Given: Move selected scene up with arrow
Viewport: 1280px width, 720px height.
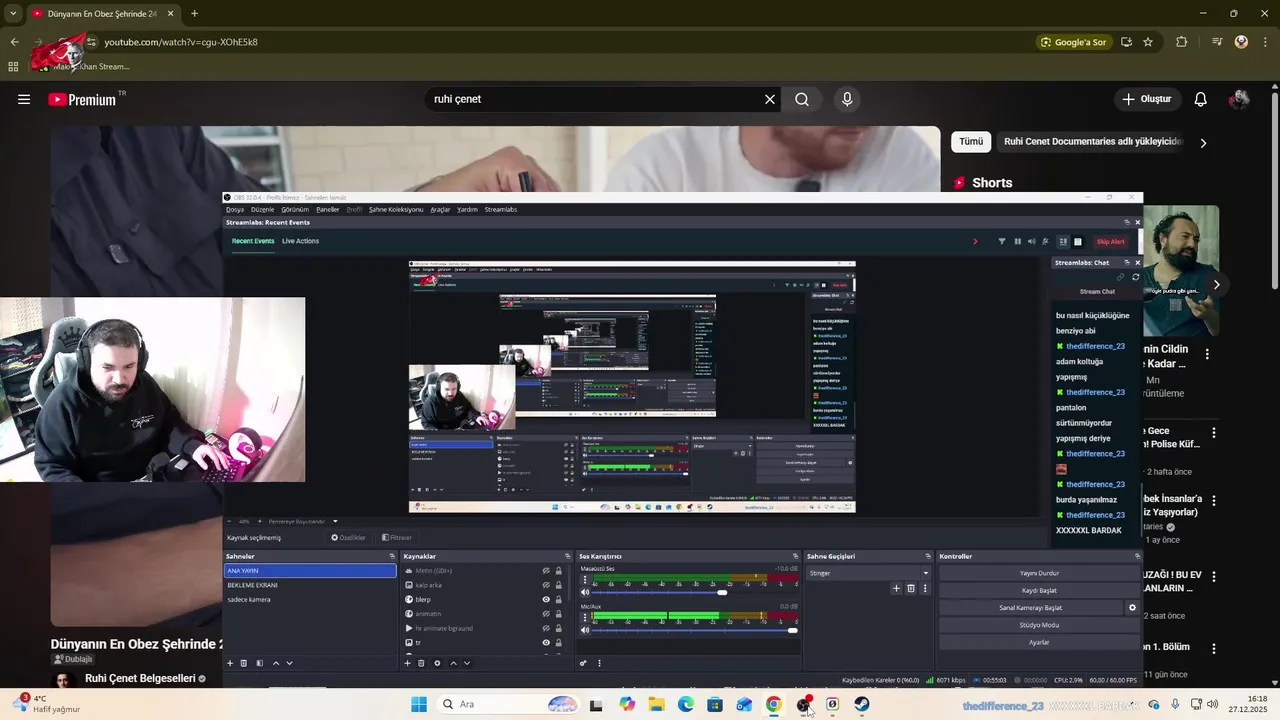Looking at the screenshot, I should [276, 663].
